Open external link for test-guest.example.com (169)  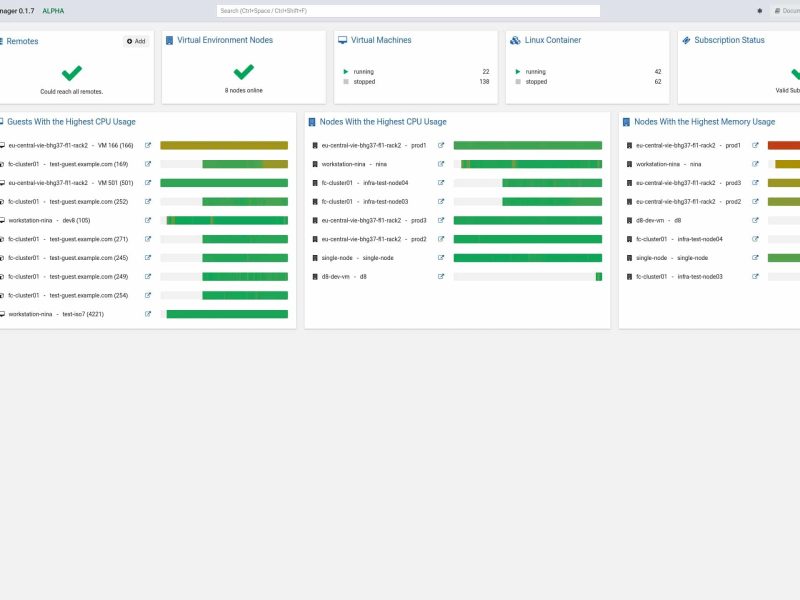click(148, 164)
